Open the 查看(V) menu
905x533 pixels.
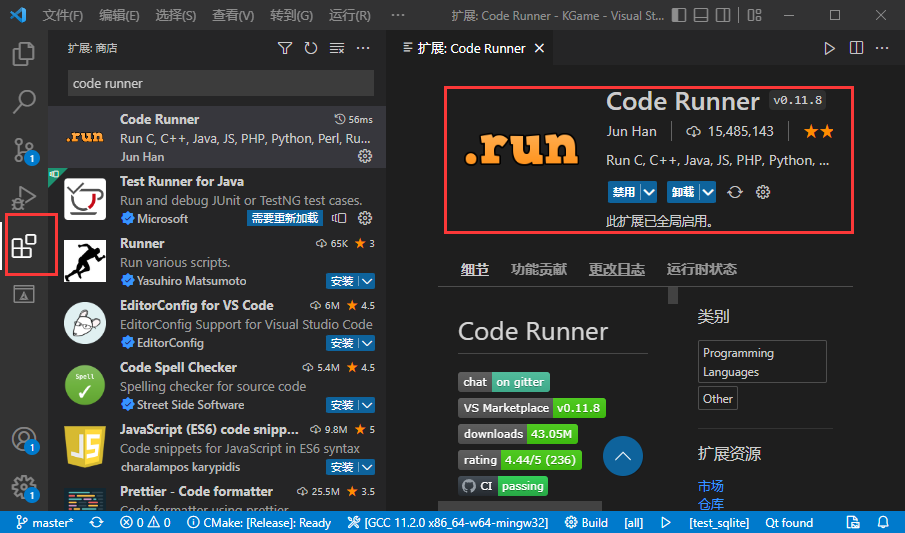click(x=232, y=16)
